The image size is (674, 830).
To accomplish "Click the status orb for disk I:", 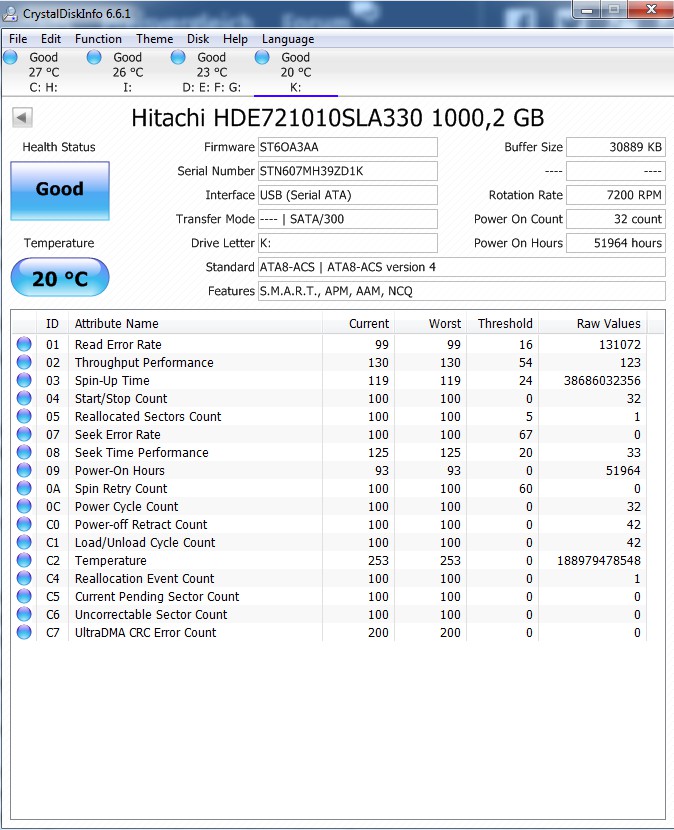I will point(94,57).
